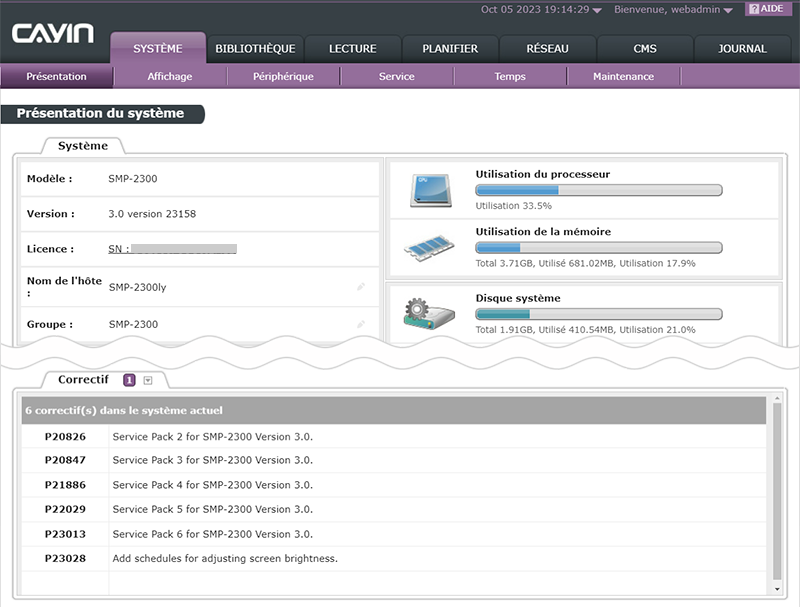Switch to the BIBLIOTHÈQUE tab
This screenshot has width=800, height=607.
[255, 48]
